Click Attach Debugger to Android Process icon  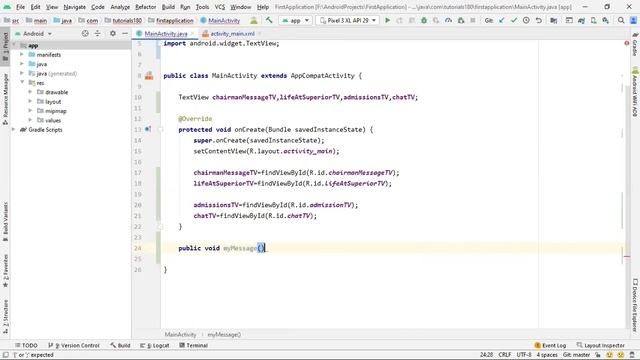point(461,20)
